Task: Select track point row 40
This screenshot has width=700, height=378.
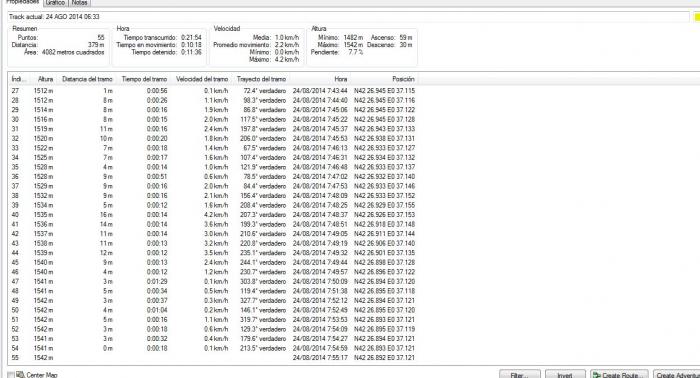Action: click(213, 215)
